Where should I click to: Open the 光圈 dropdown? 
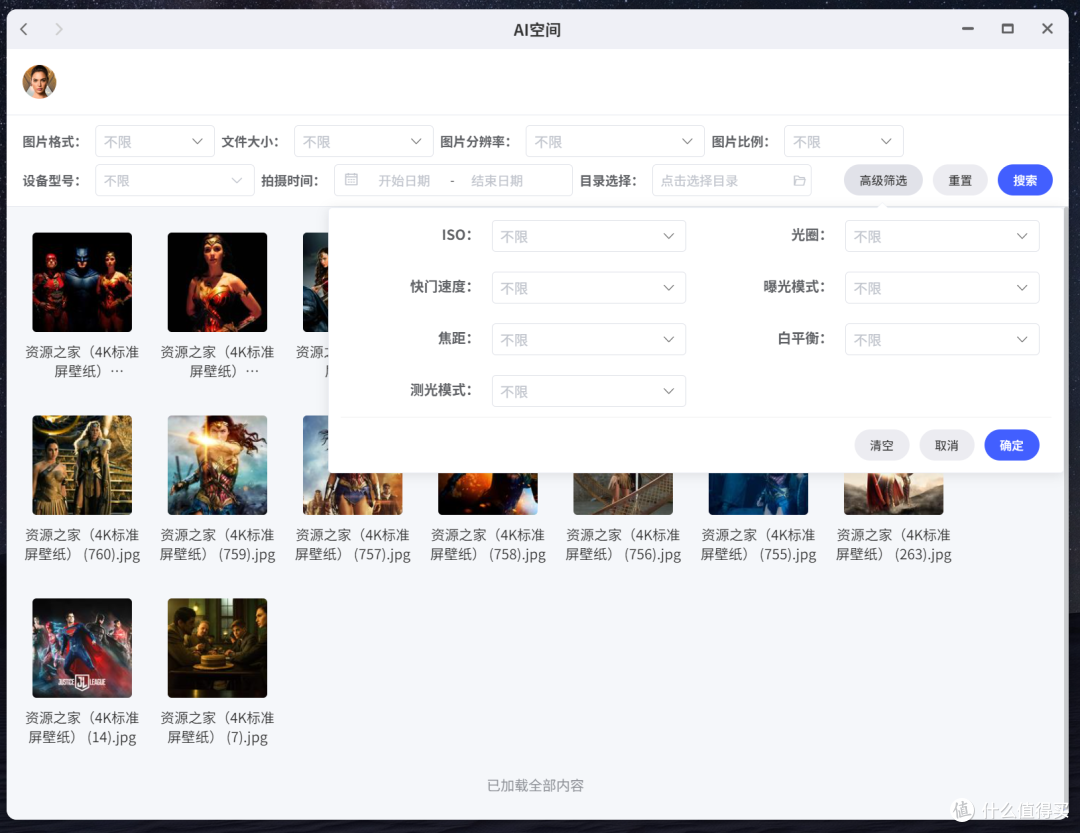[942, 236]
